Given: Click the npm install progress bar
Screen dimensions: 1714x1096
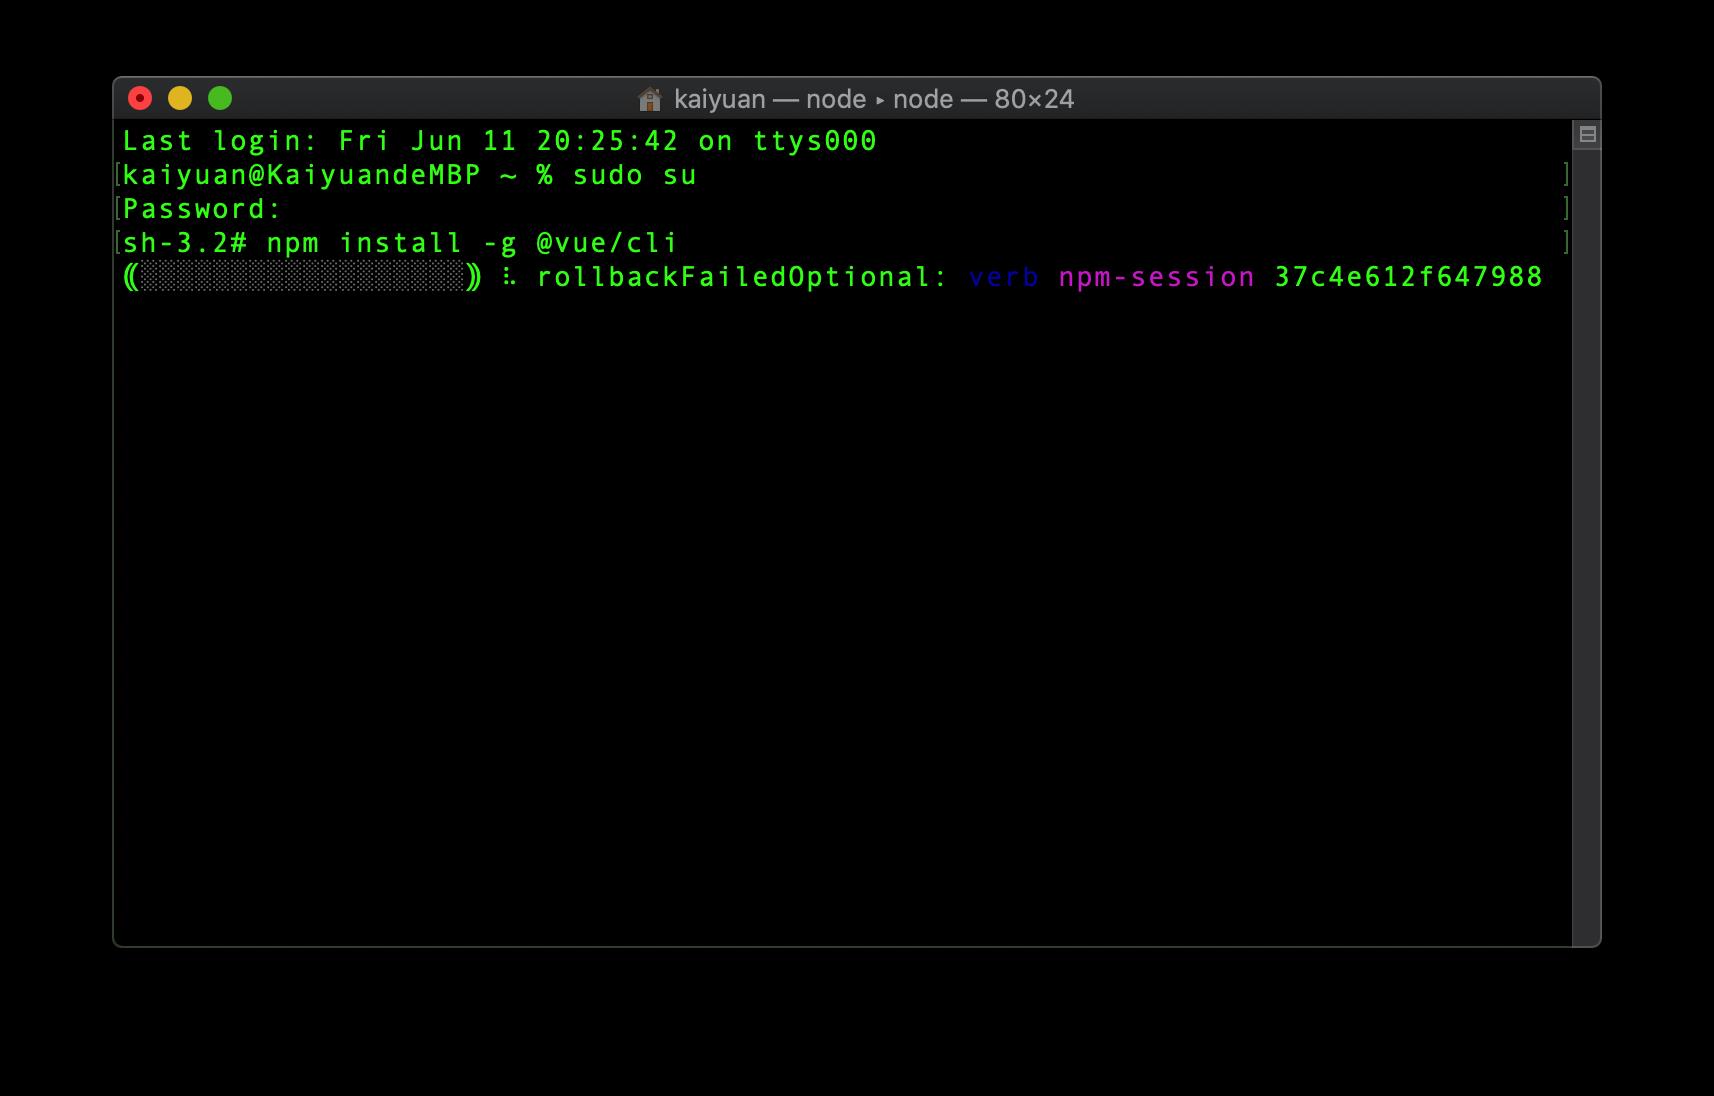Looking at the screenshot, I should coord(302,277).
